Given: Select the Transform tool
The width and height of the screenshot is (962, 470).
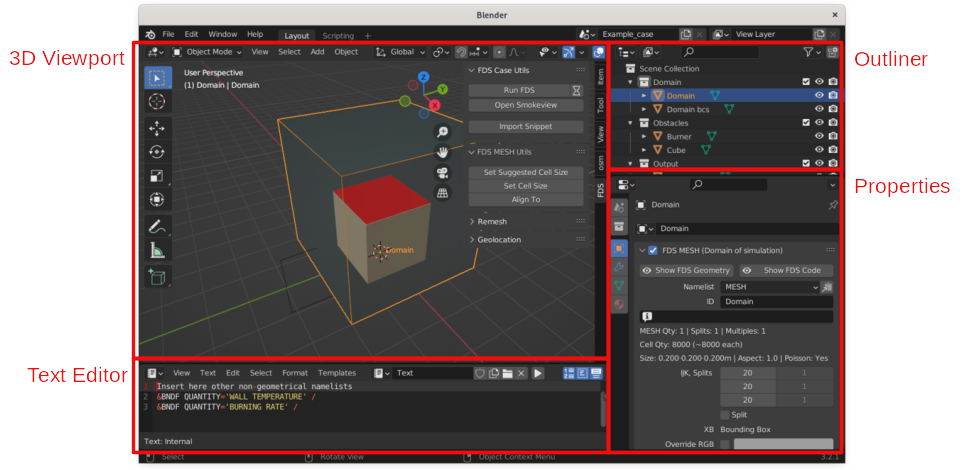Looking at the screenshot, I should click(x=158, y=200).
